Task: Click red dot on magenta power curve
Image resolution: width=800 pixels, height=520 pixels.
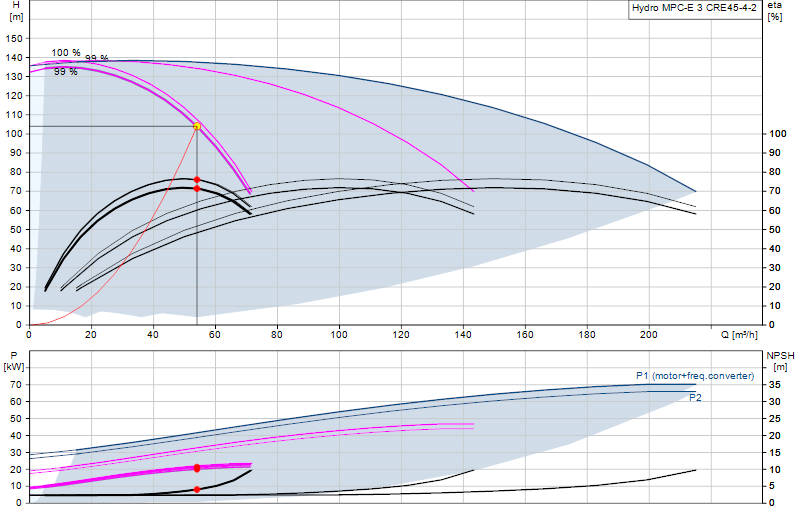Action: click(x=197, y=468)
